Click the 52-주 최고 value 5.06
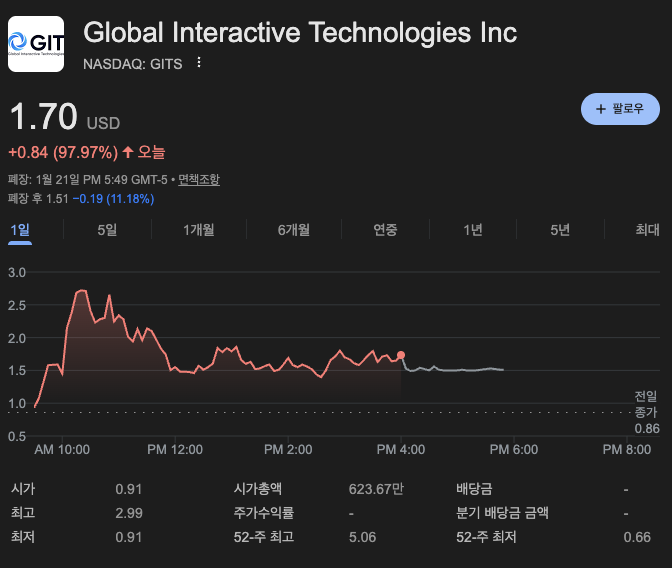672x568 pixels. (363, 537)
